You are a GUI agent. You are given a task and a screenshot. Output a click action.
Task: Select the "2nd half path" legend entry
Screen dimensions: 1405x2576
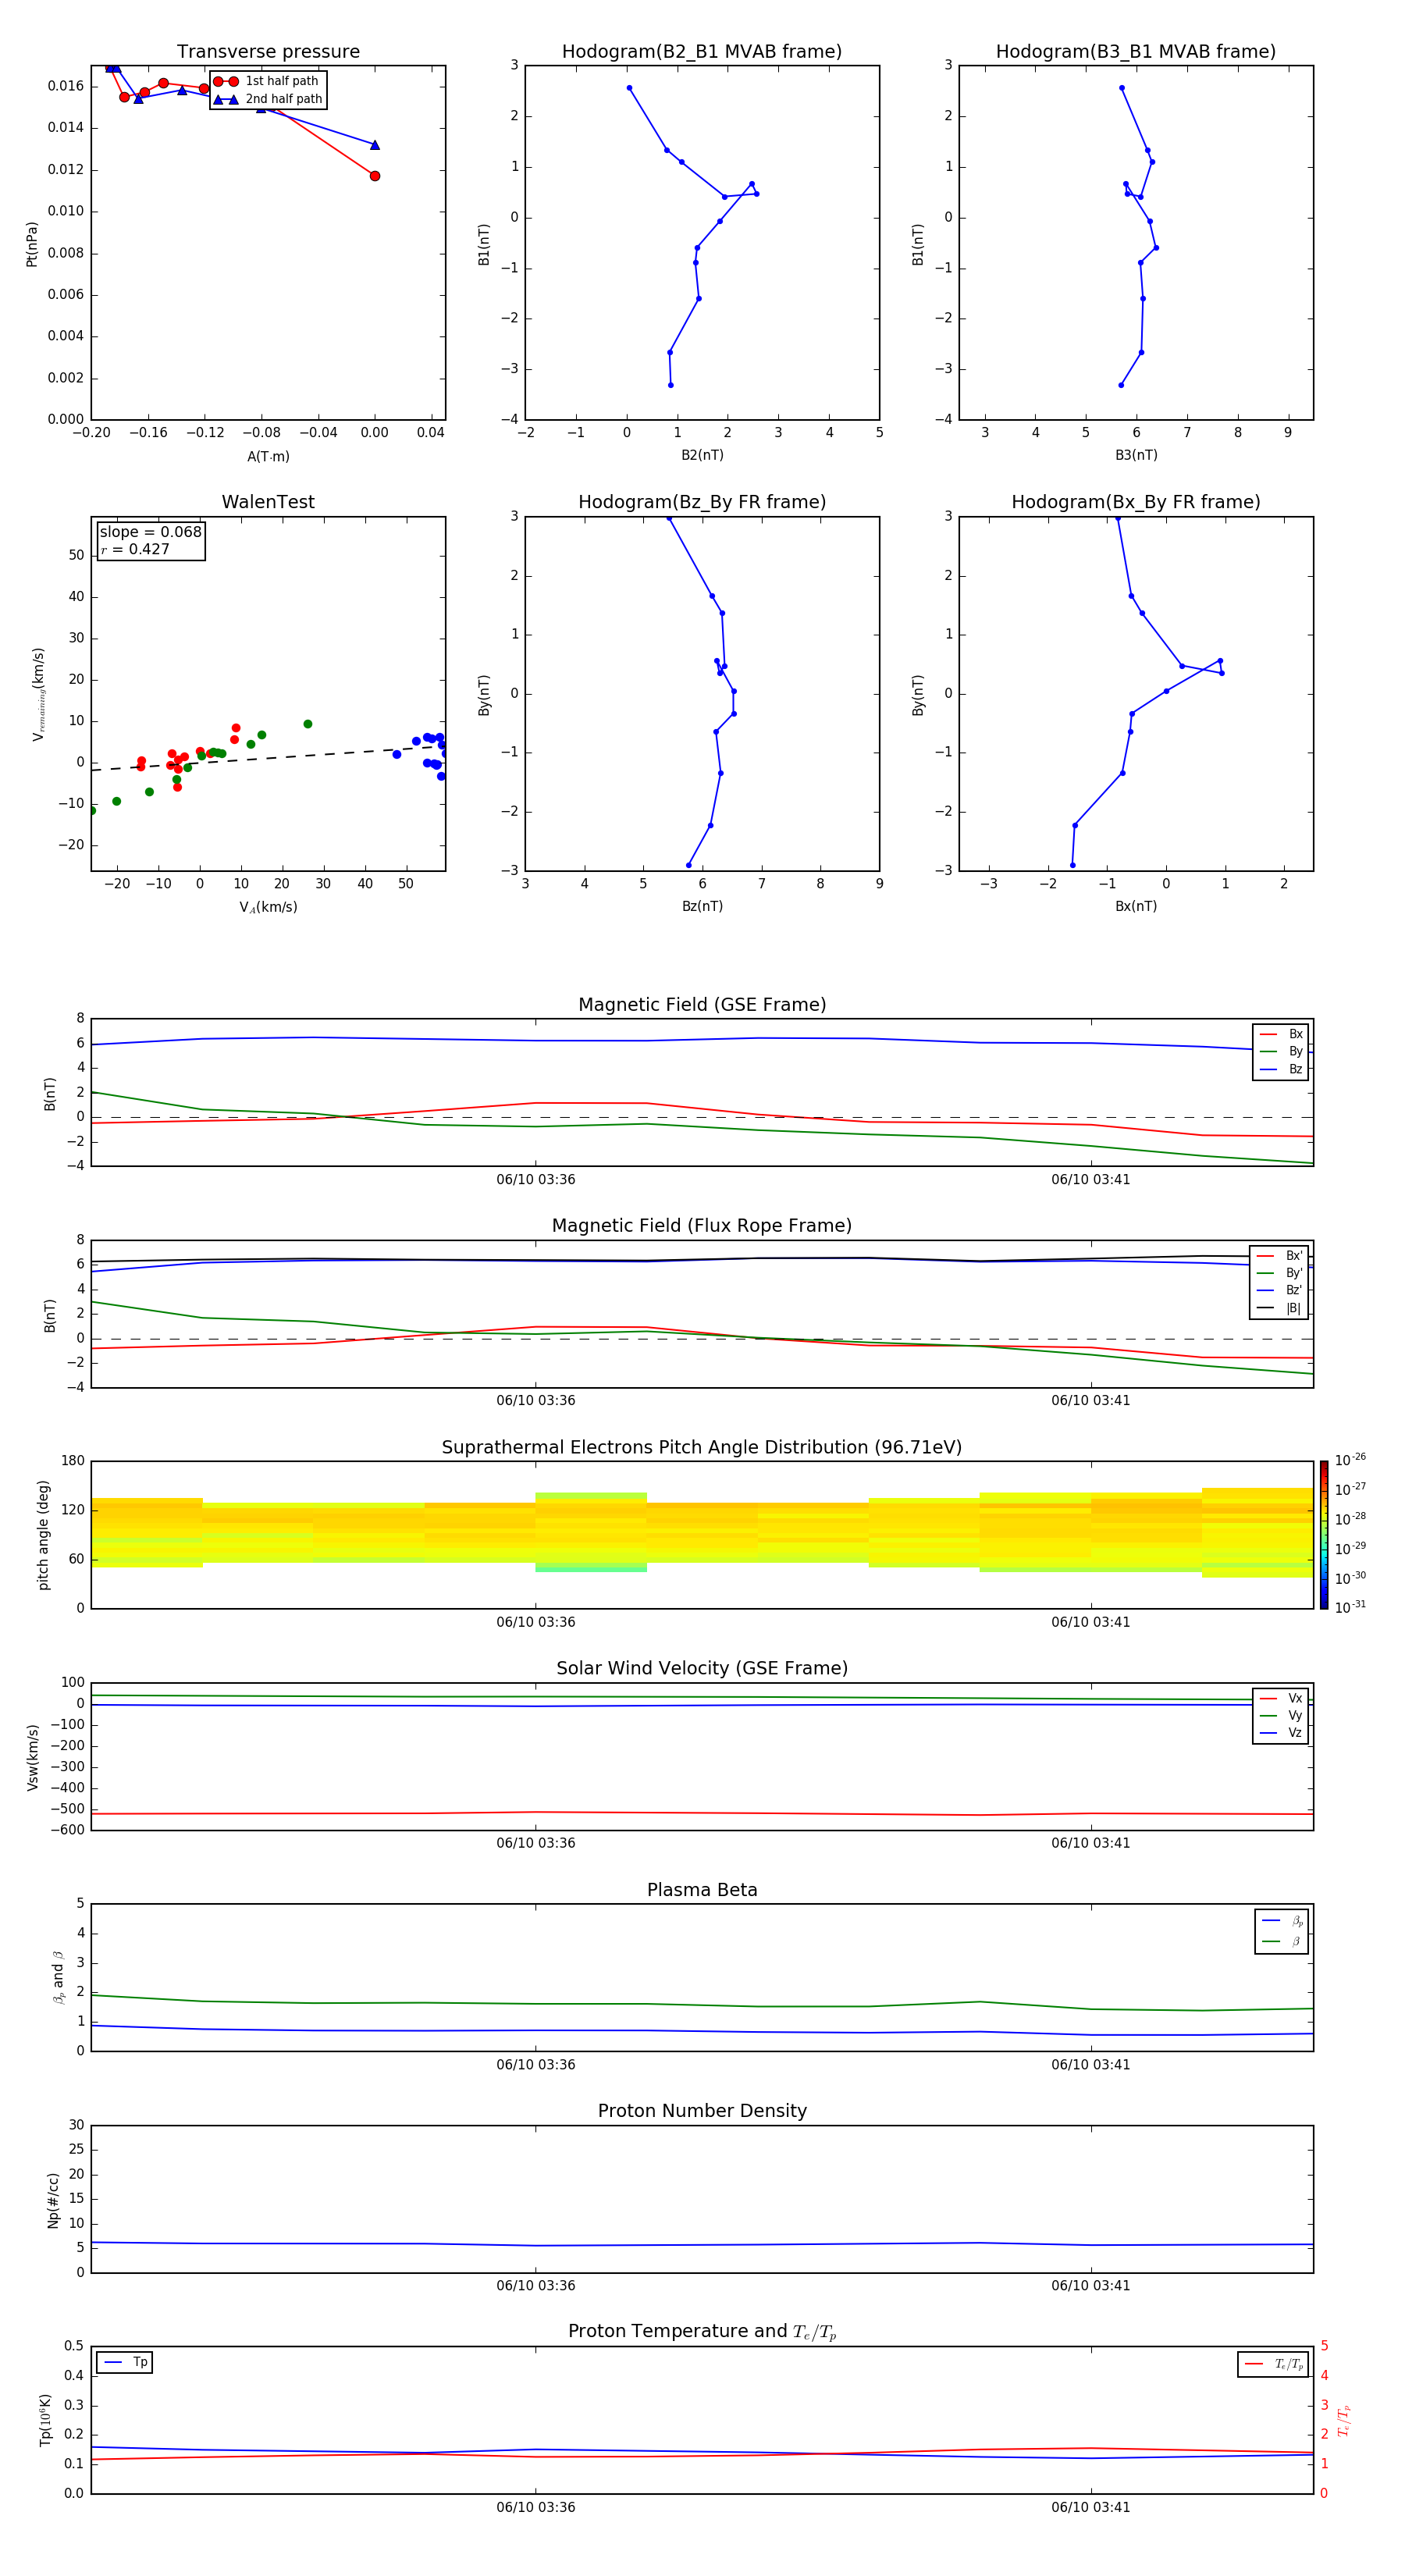[268, 99]
